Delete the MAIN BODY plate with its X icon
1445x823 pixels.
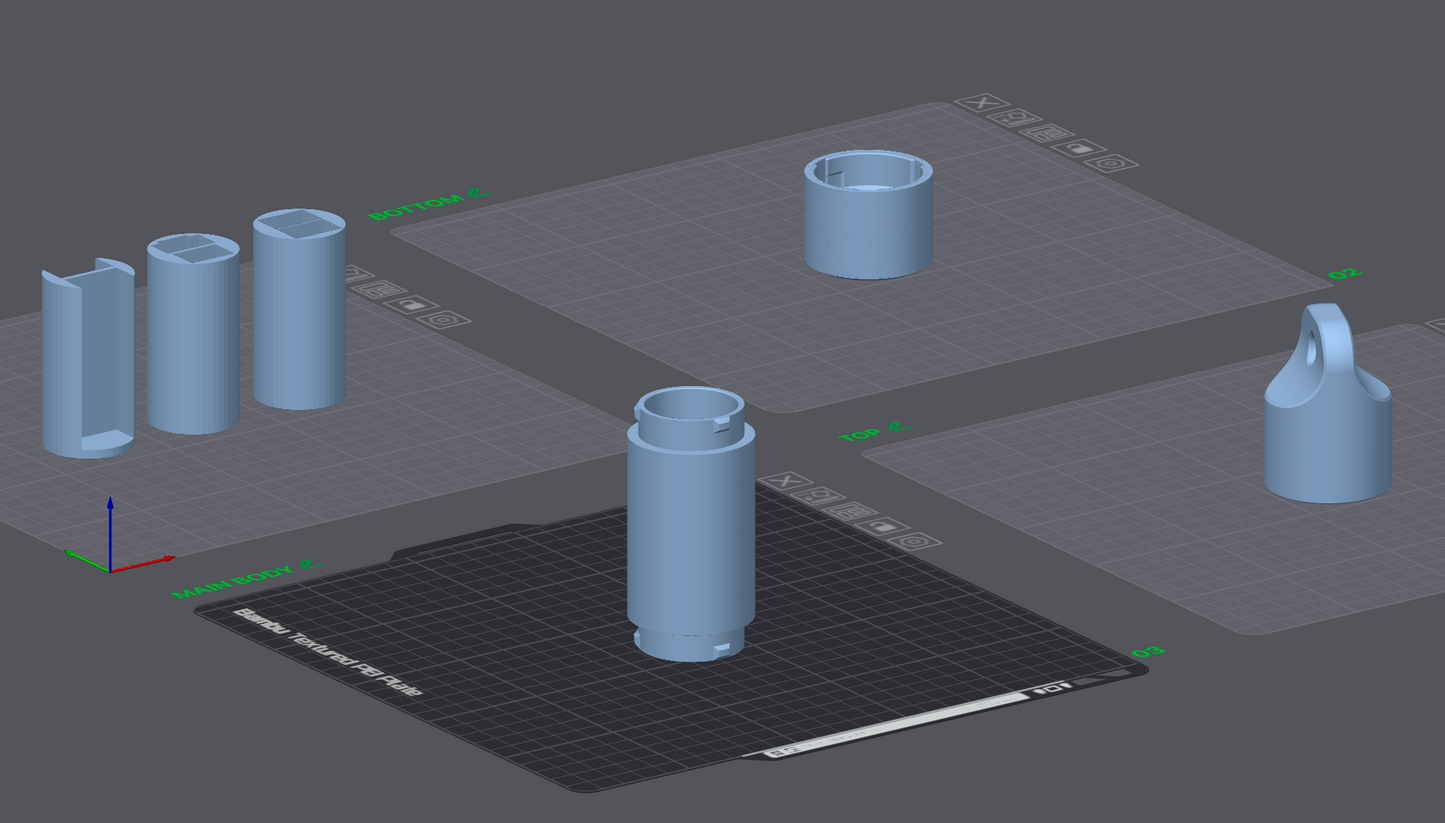click(x=784, y=482)
